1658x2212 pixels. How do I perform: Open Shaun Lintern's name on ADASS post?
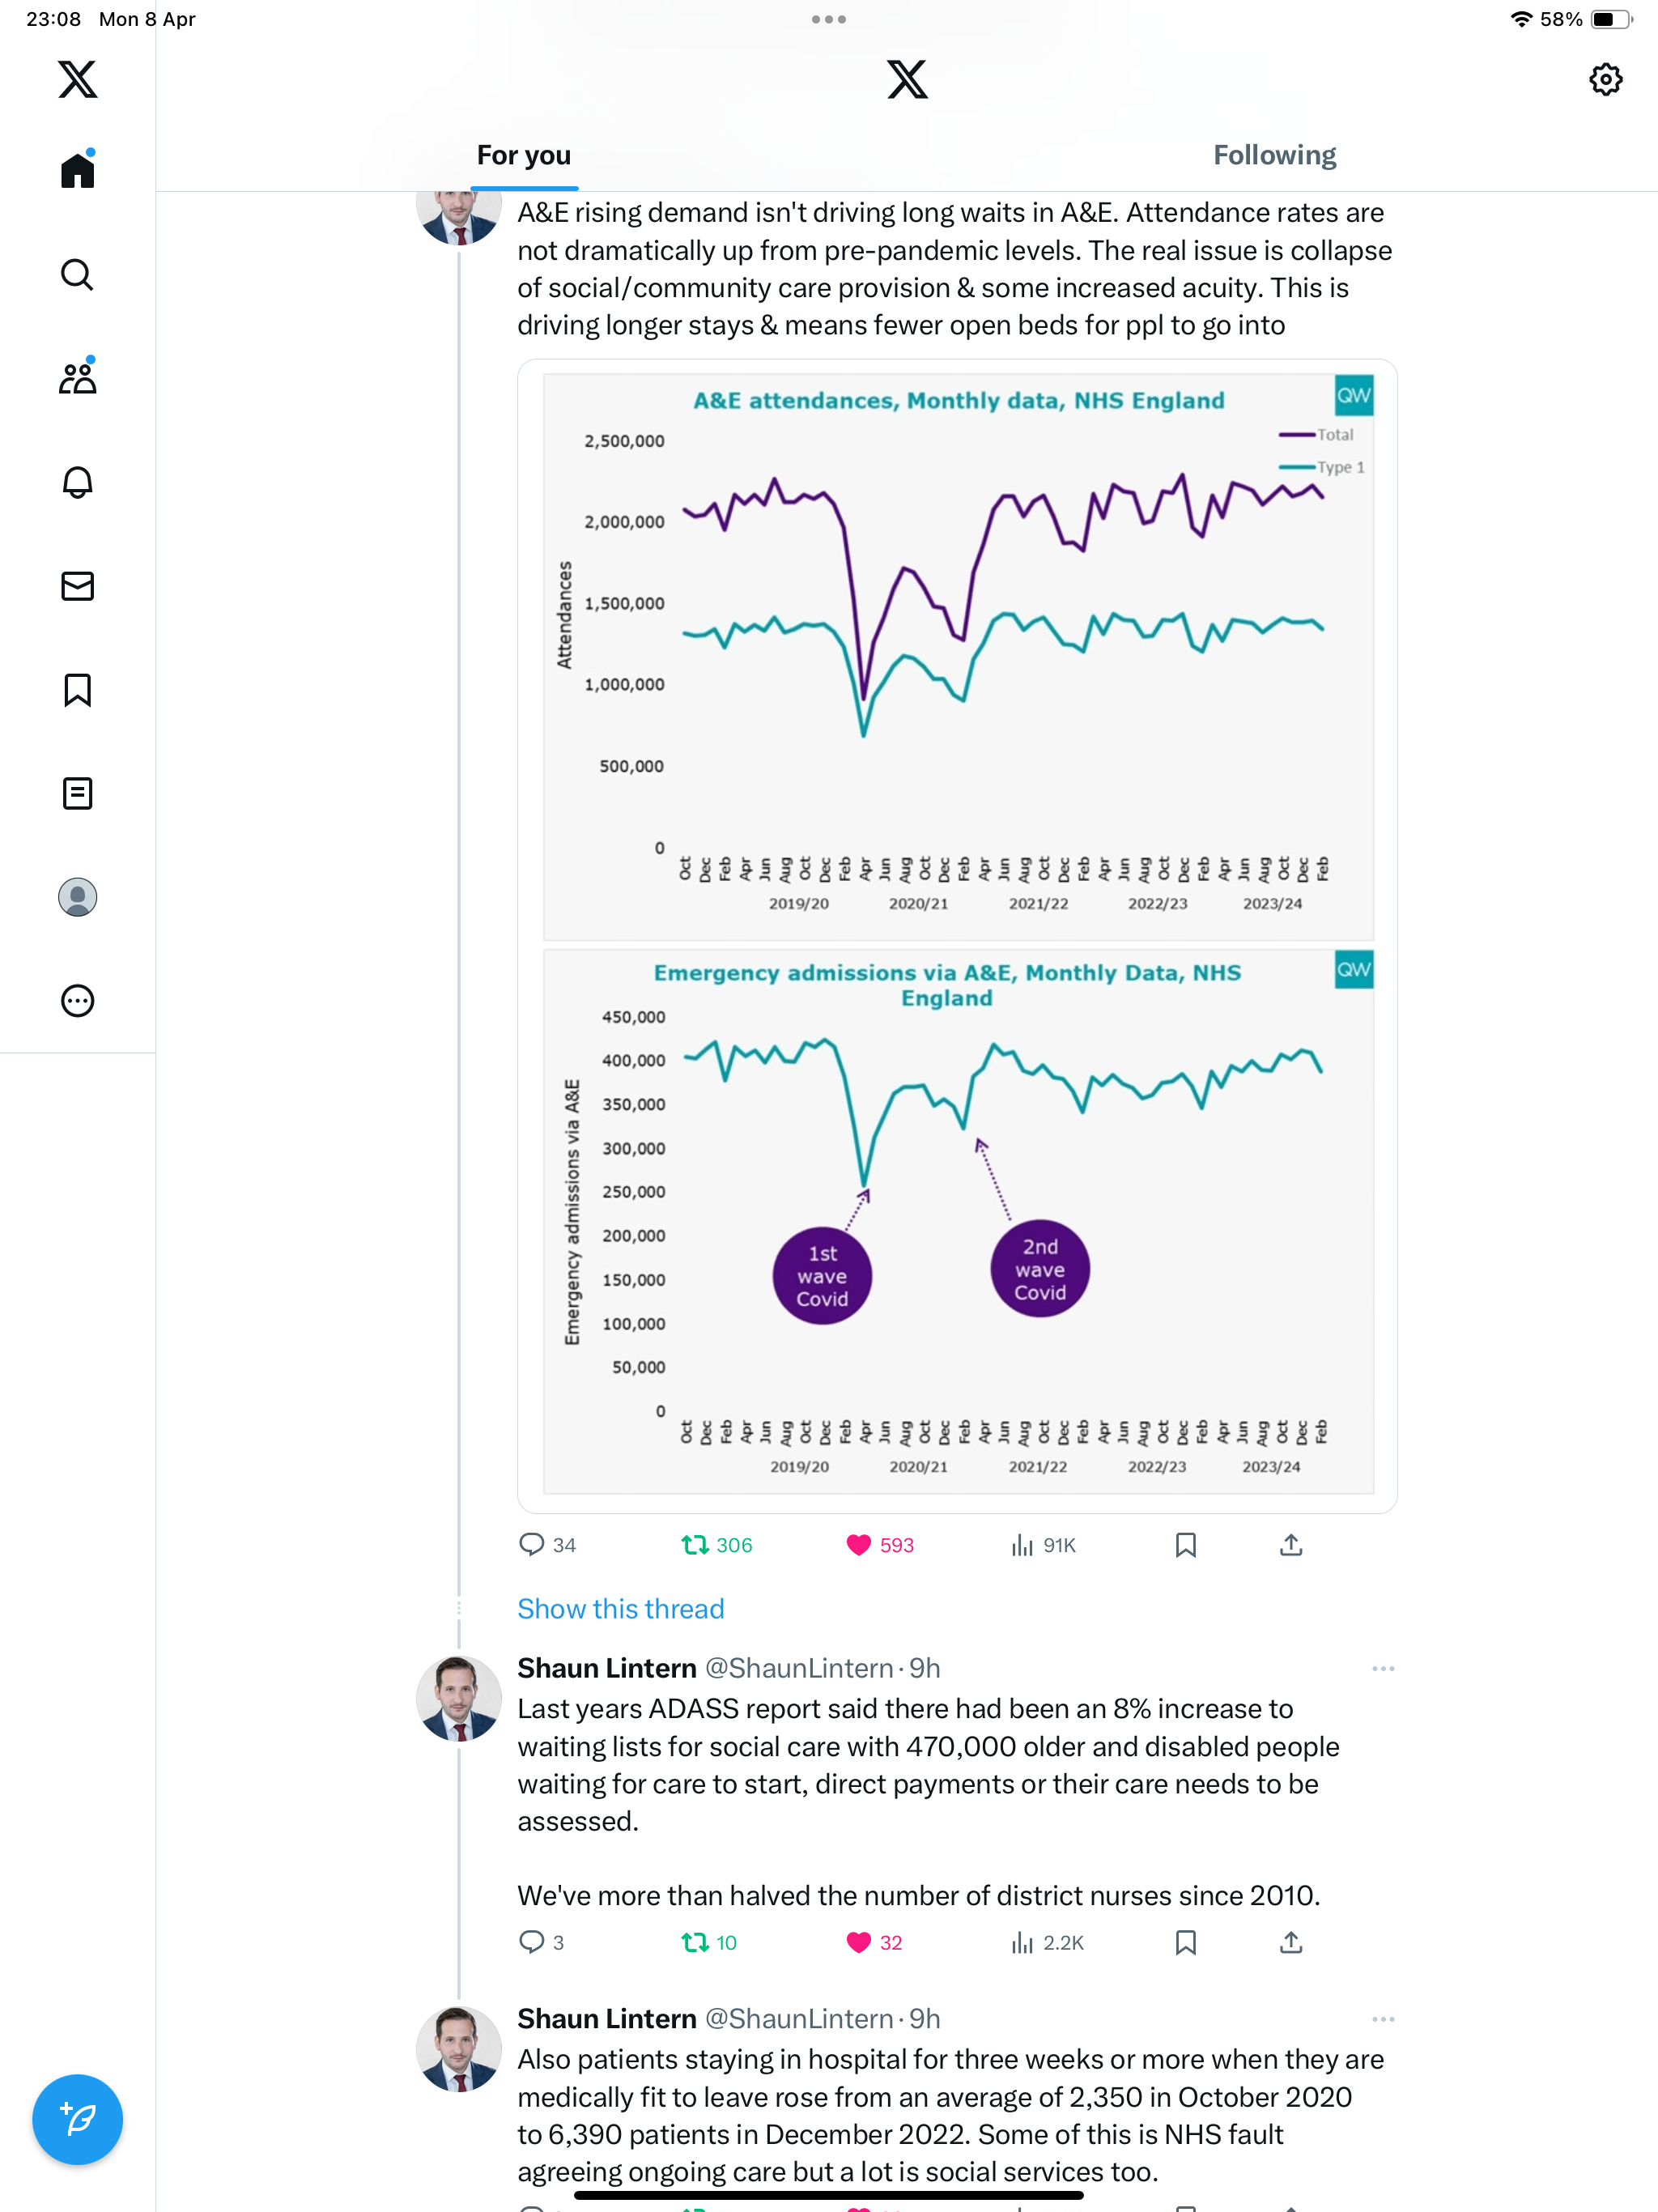click(x=606, y=1668)
